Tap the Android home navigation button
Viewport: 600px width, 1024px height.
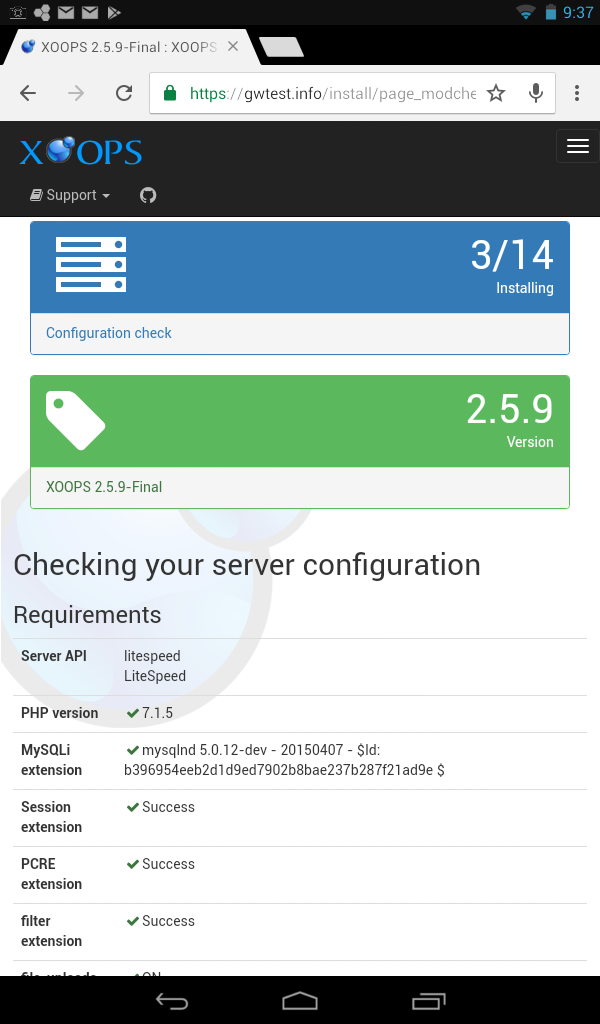(300, 1001)
